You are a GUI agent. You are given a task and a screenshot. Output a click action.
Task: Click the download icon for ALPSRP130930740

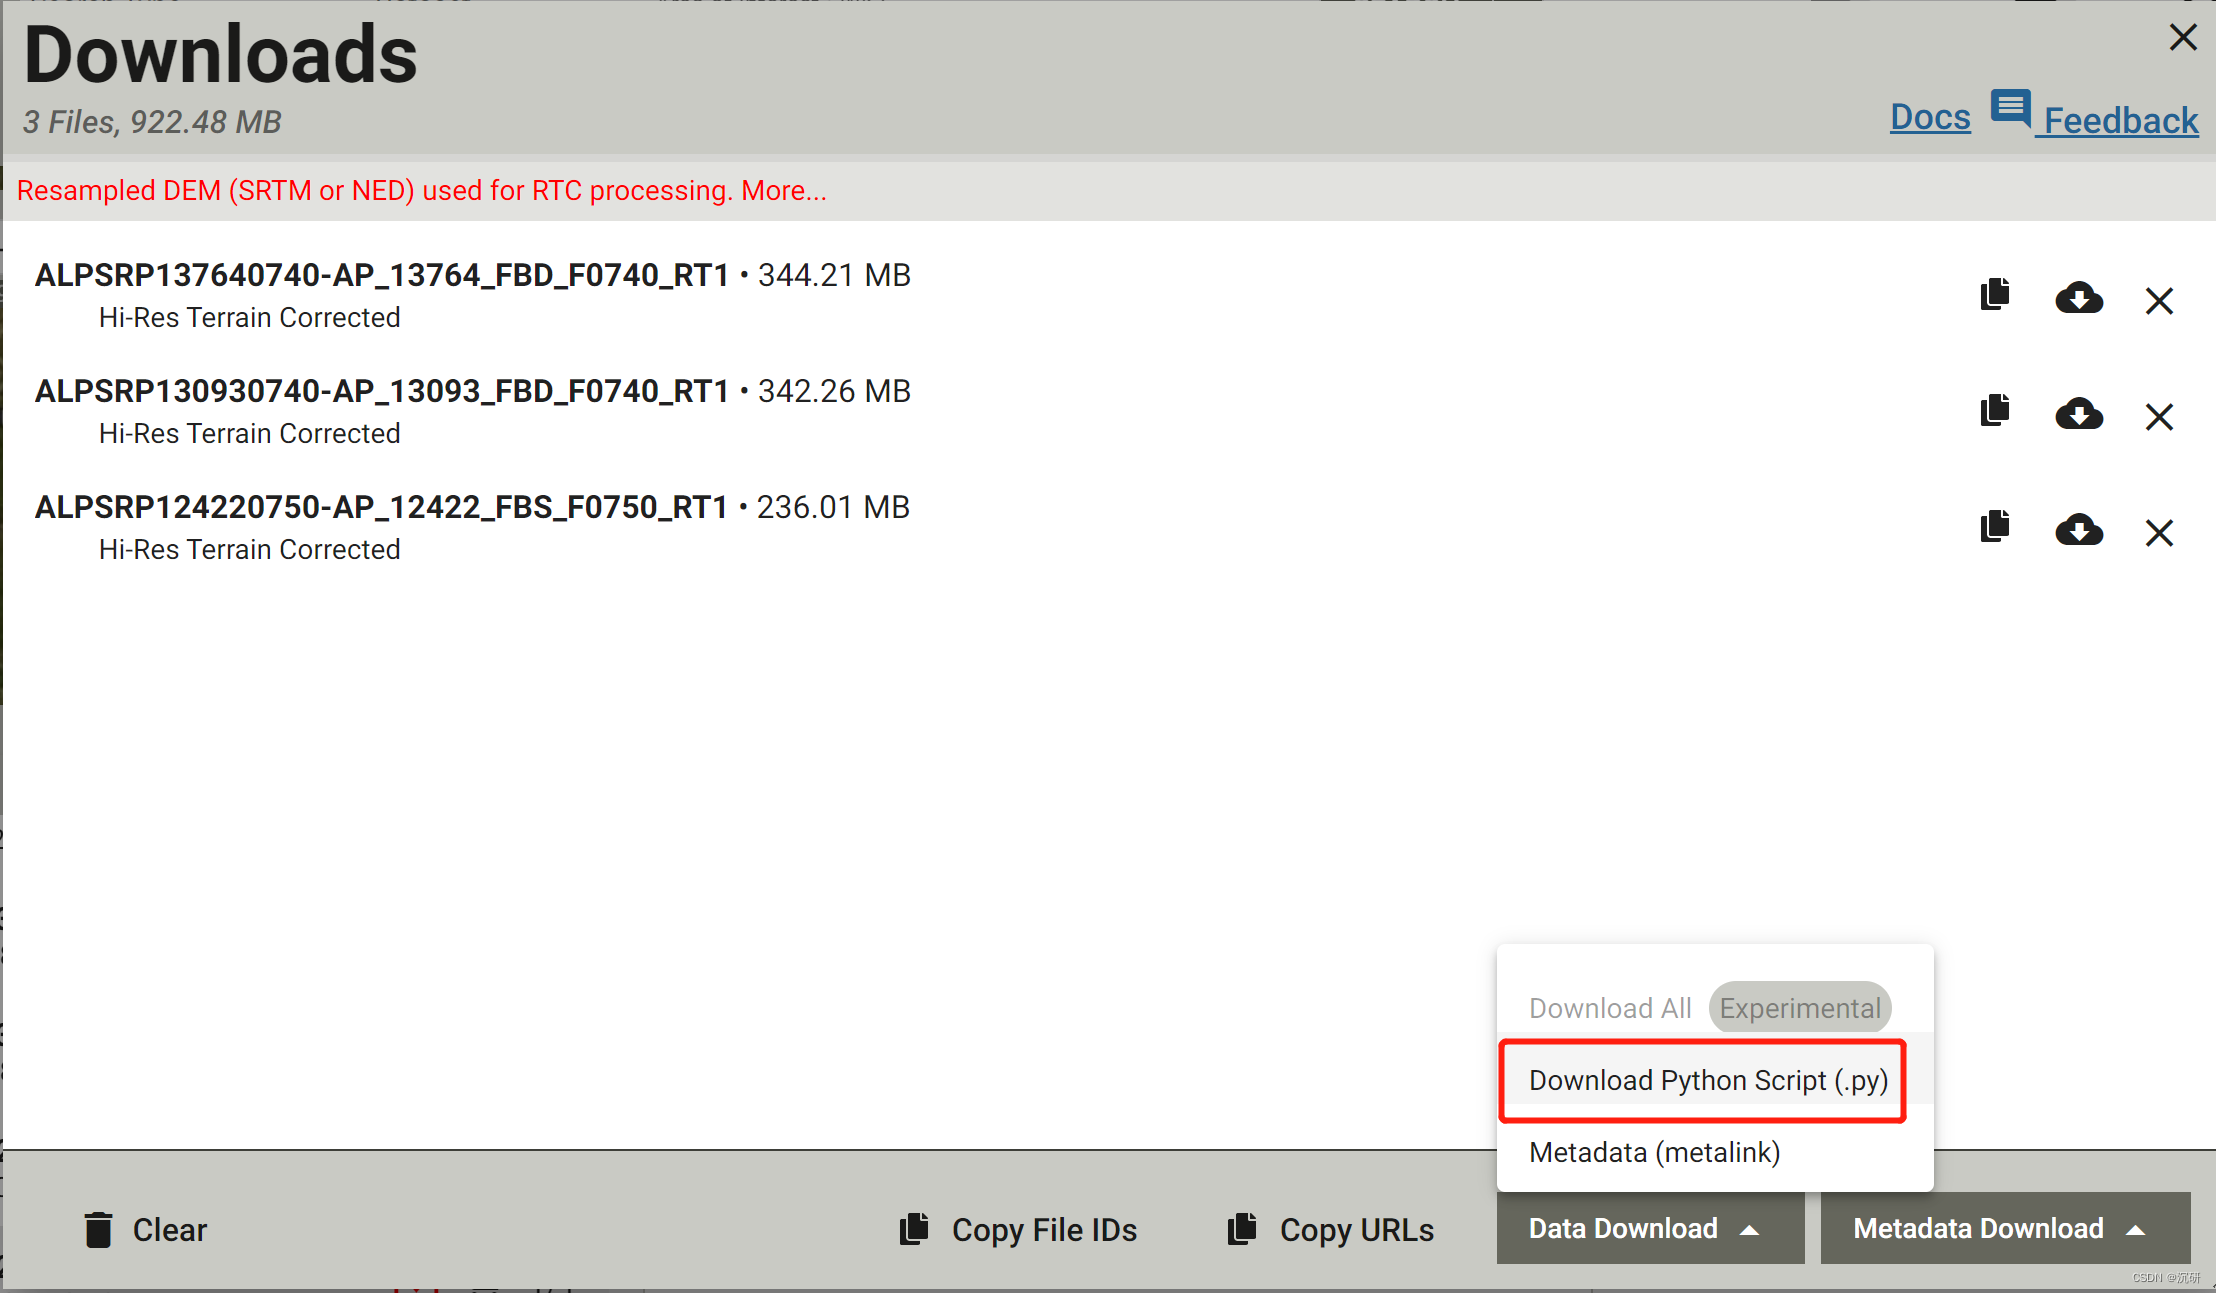pyautogui.click(x=2079, y=414)
